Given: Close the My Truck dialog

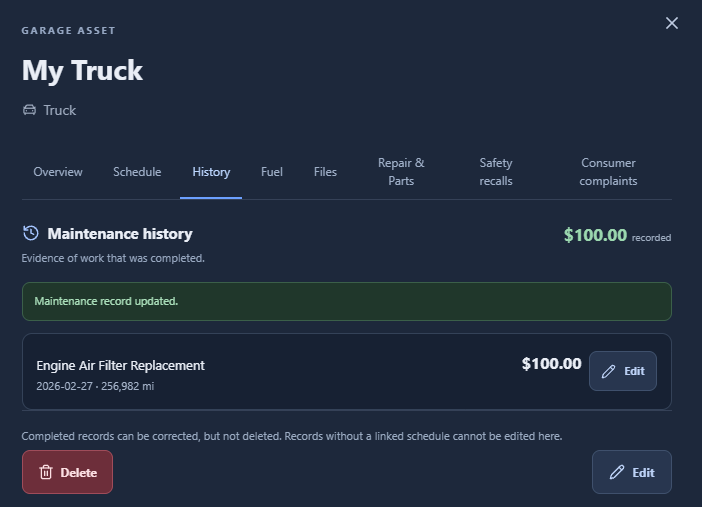Looking at the screenshot, I should [x=672, y=23].
